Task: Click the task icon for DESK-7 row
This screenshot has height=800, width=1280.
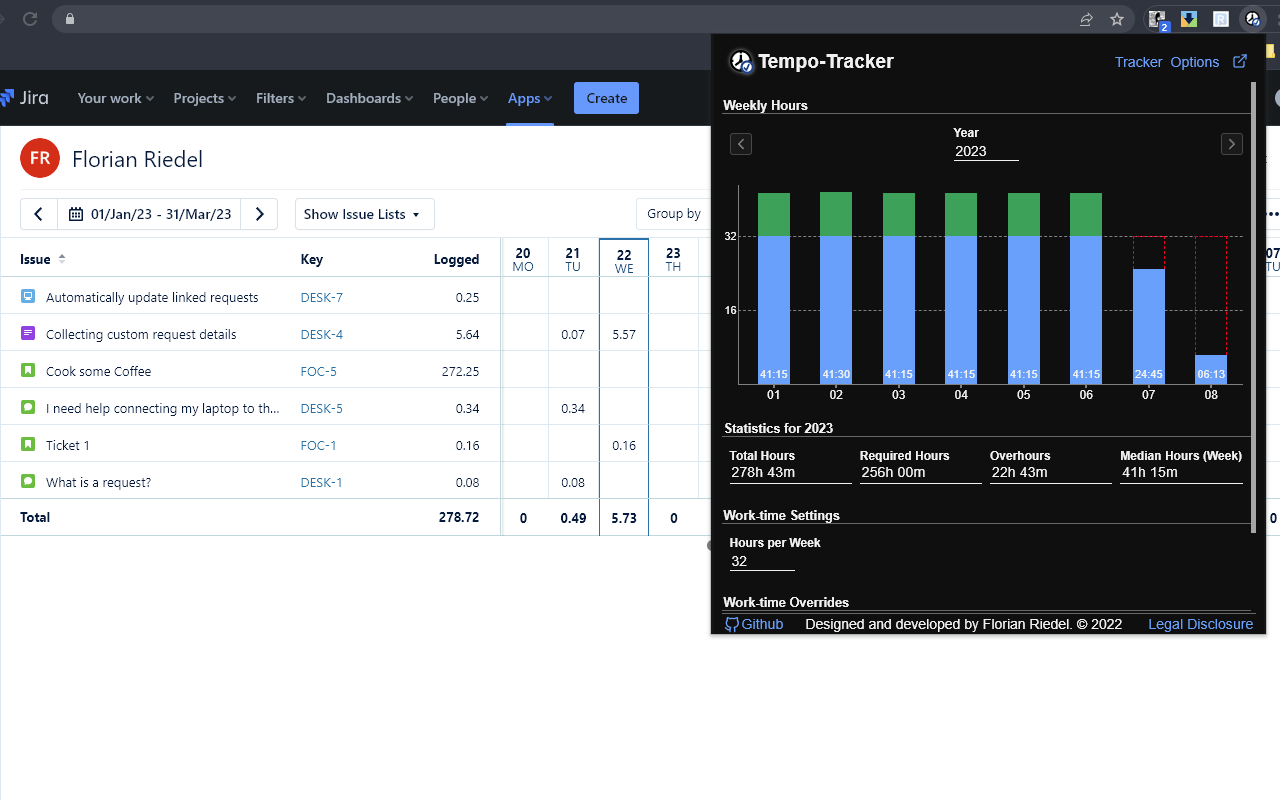Action: (28, 297)
